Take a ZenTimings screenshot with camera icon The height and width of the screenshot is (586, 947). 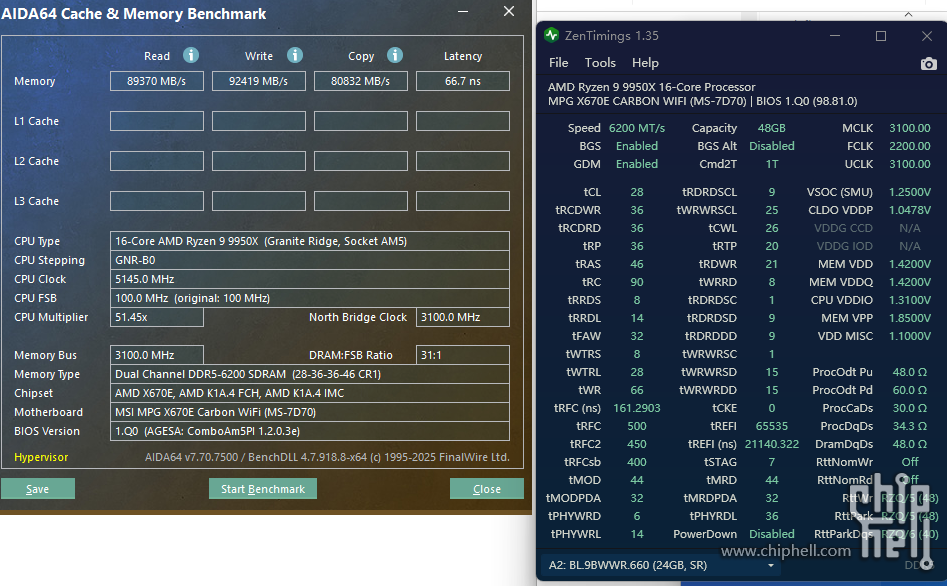pyautogui.click(x=928, y=63)
